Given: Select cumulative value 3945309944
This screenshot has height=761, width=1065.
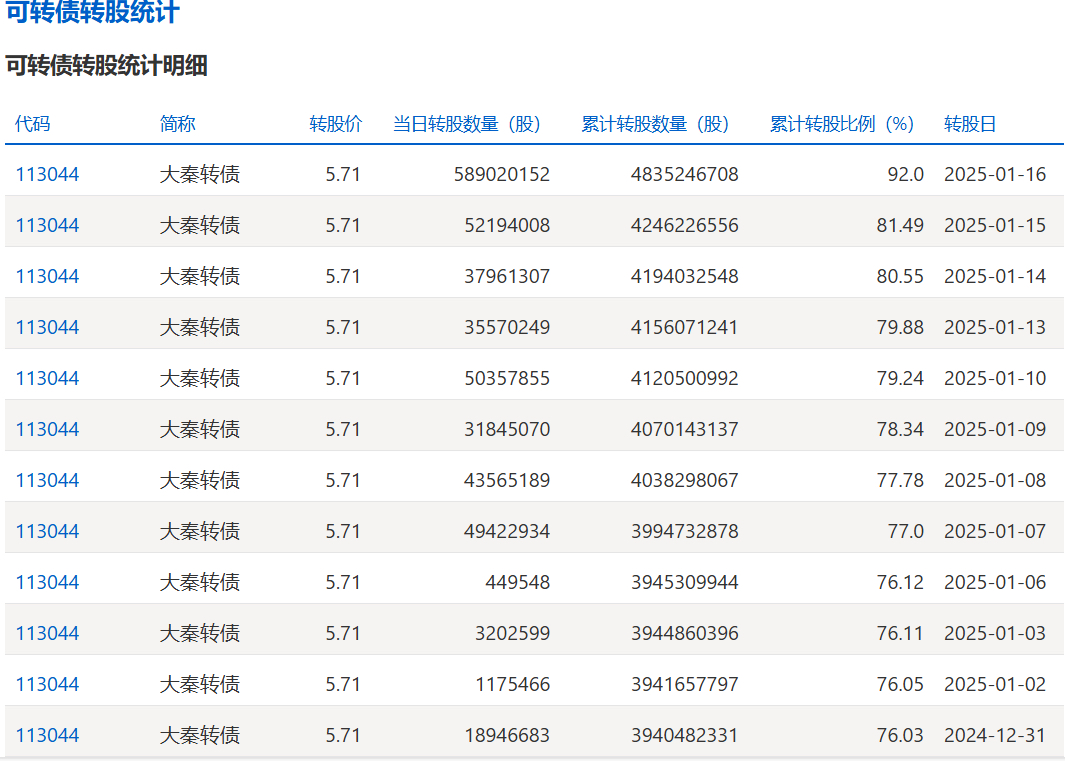Looking at the screenshot, I should coord(685,582).
